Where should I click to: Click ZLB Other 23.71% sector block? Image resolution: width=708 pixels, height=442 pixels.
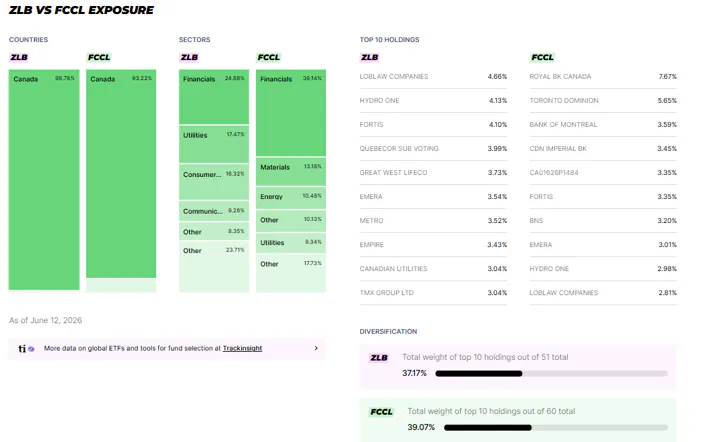pos(214,266)
